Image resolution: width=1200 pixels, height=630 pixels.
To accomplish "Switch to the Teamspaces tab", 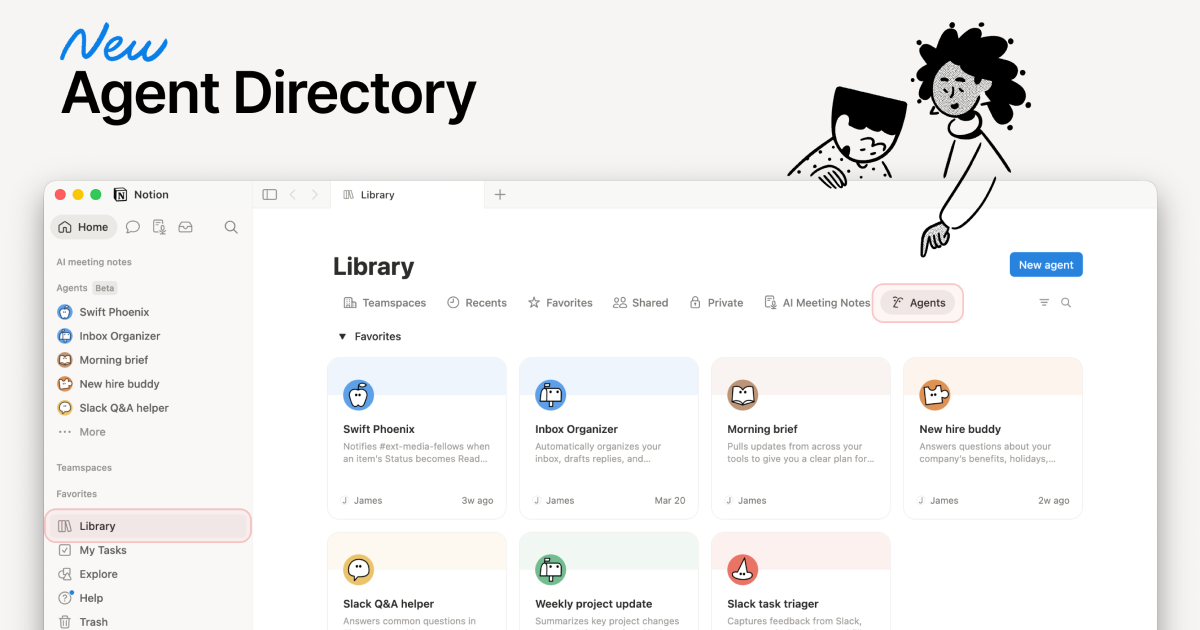I will click(384, 303).
